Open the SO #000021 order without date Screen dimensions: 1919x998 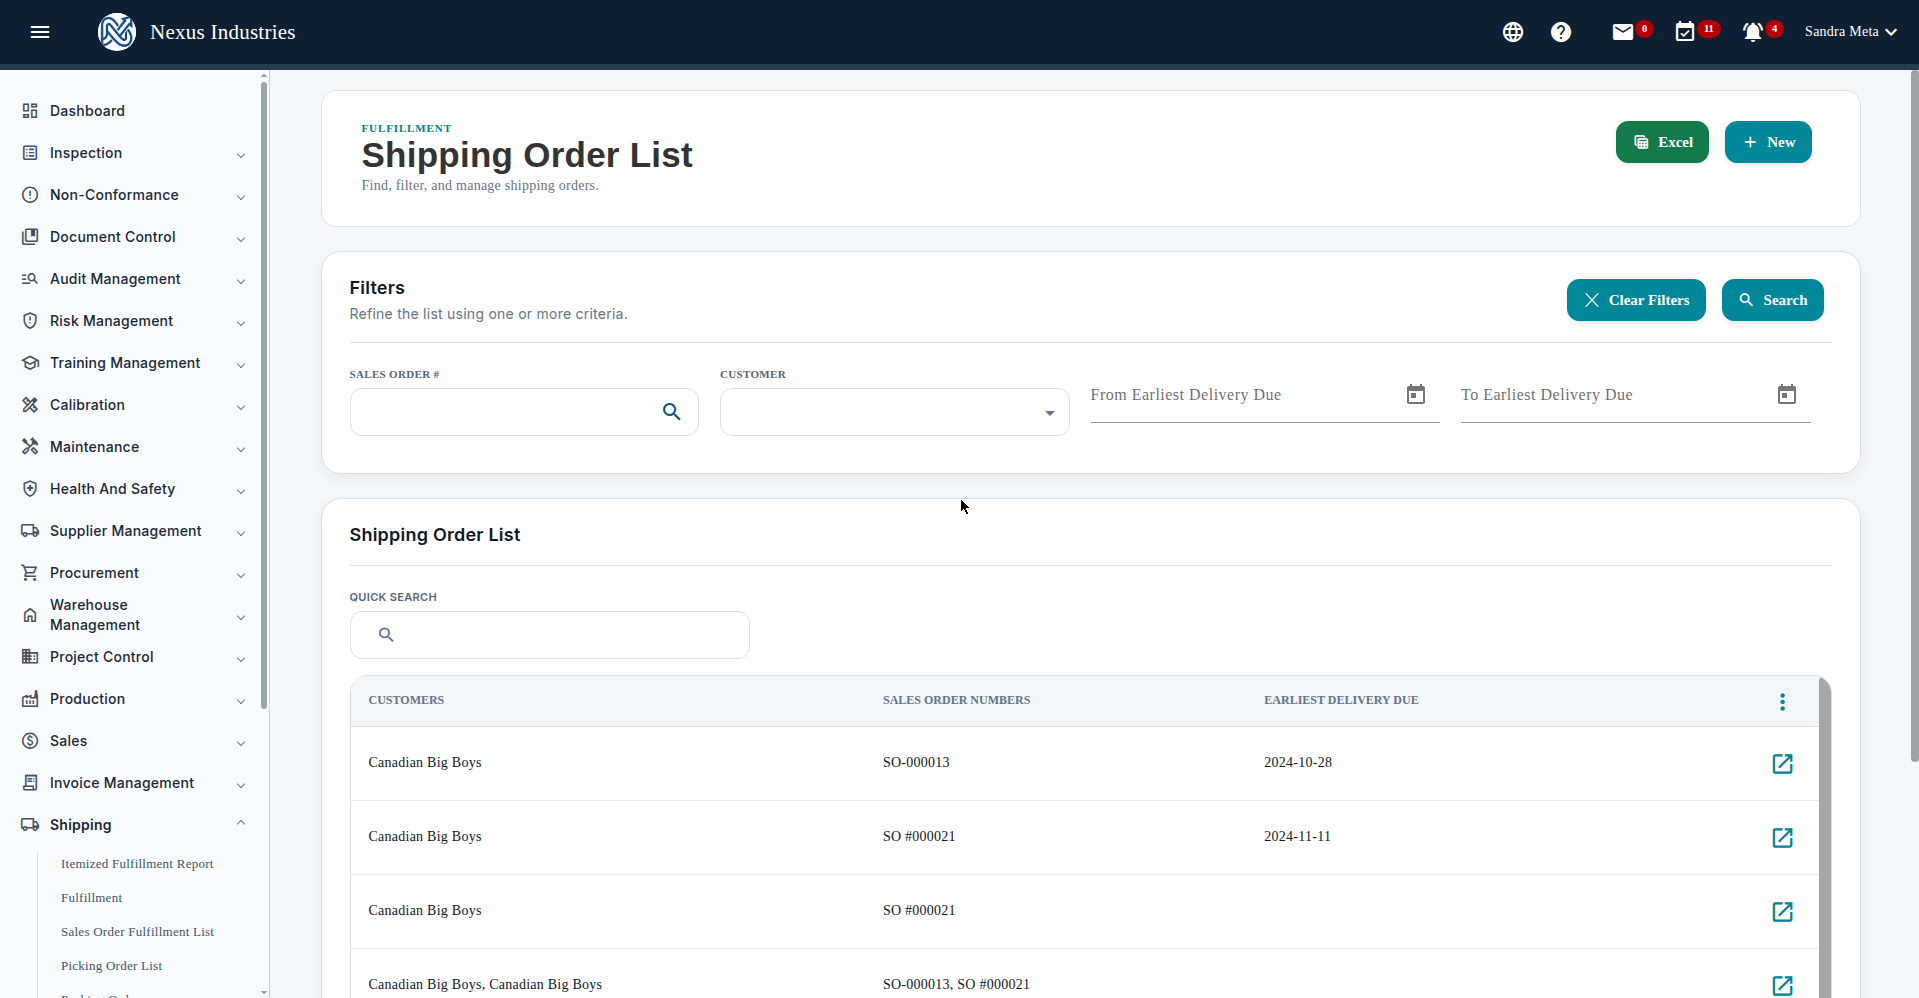click(x=1782, y=912)
